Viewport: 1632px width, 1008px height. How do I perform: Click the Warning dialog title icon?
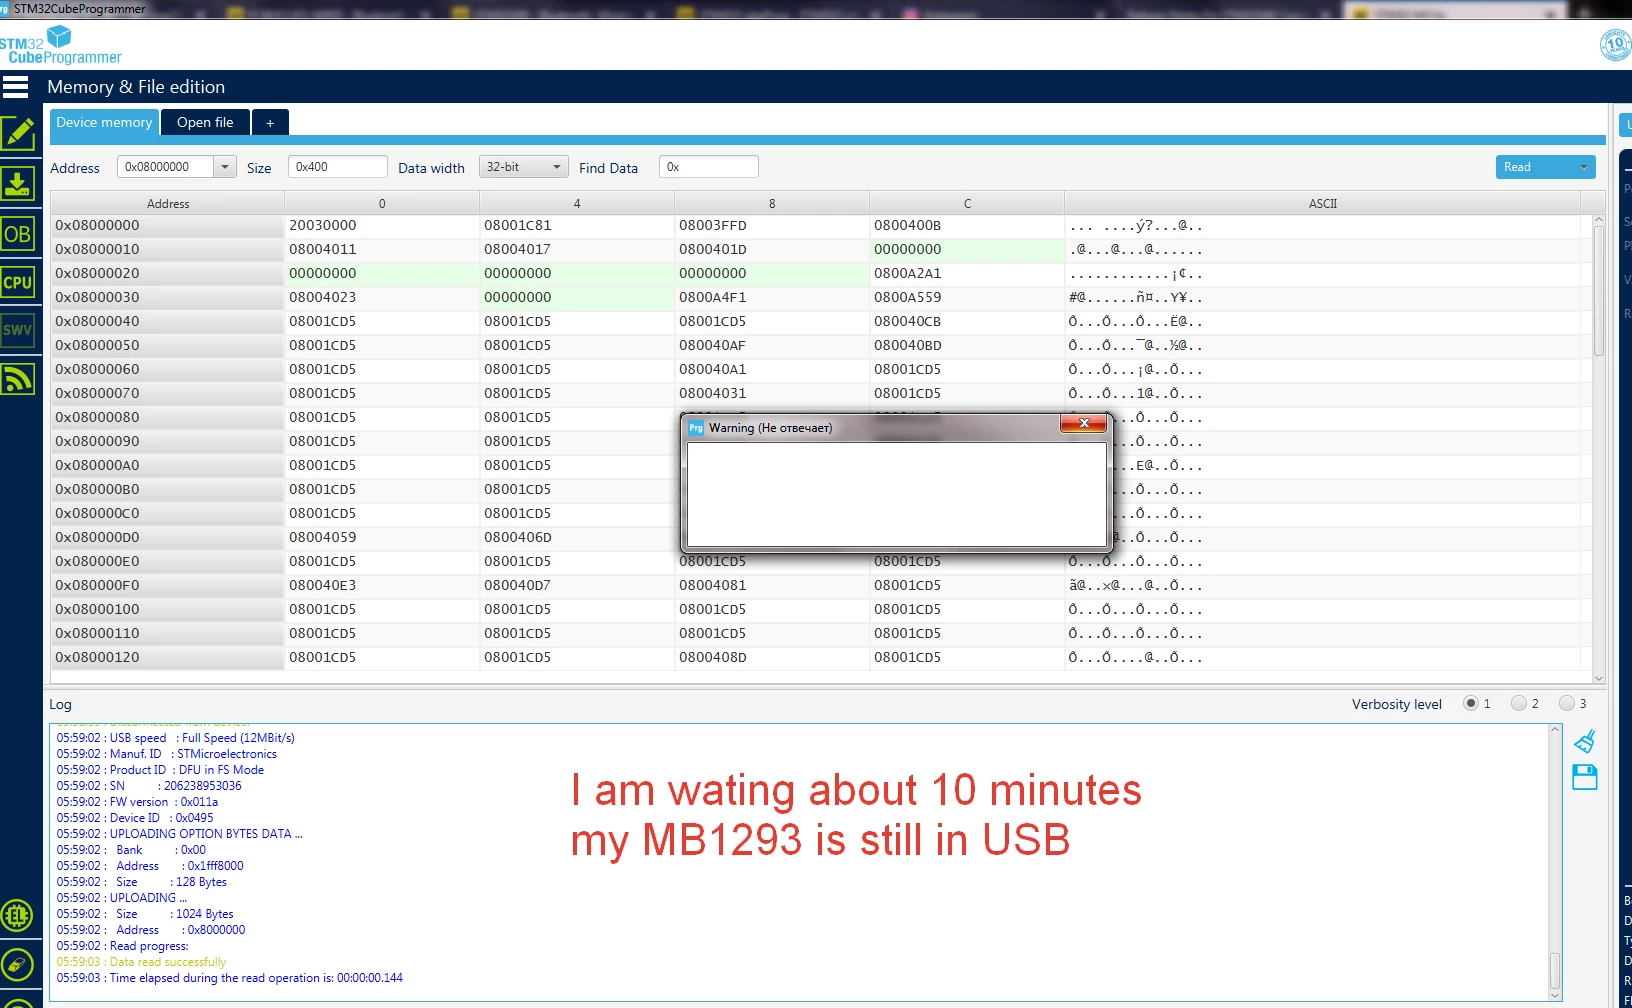click(696, 428)
